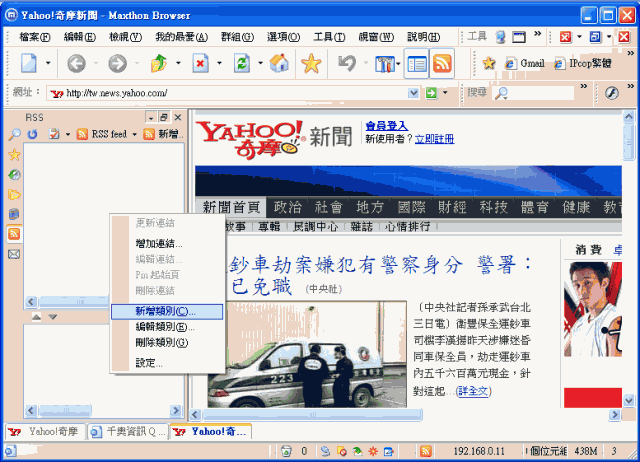Viewport: 640px width, 462px height.
Task: Choose 新增類別(C)... in context menu
Action: click(x=167, y=311)
